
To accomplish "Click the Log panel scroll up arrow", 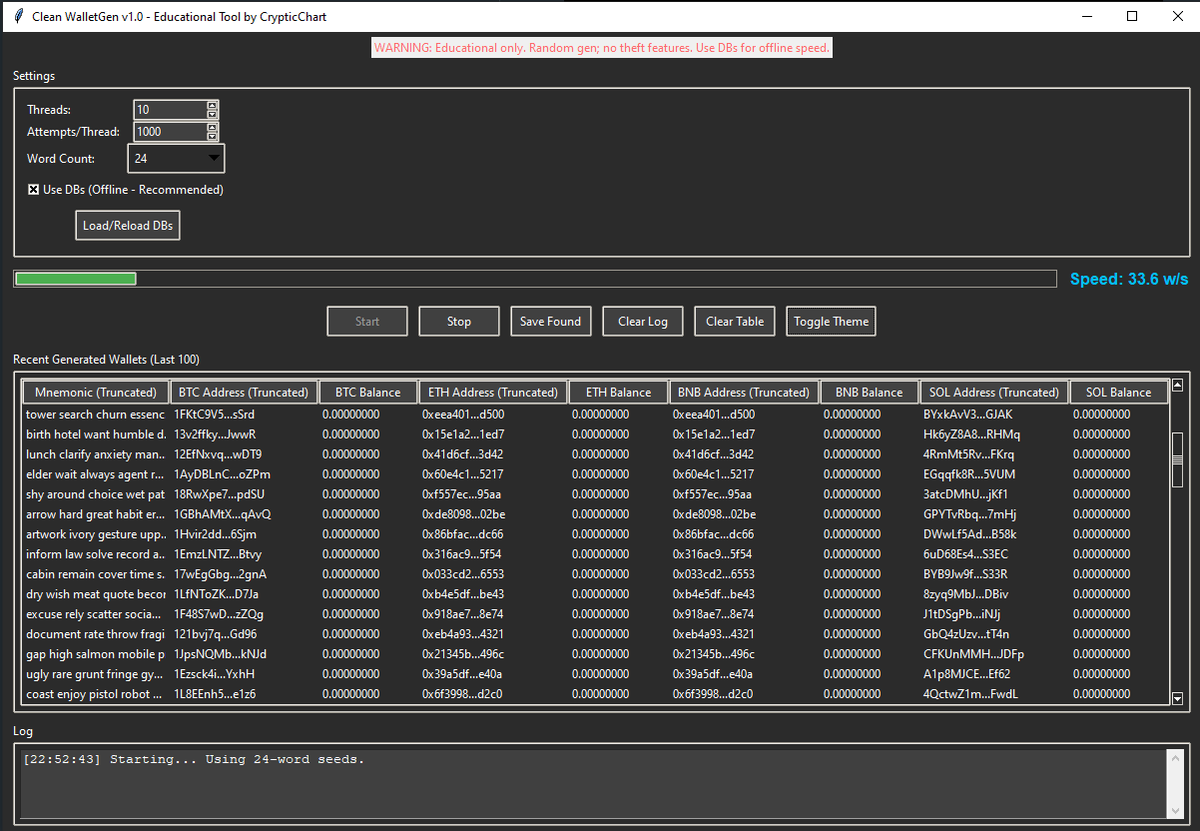I will coord(1174,757).
